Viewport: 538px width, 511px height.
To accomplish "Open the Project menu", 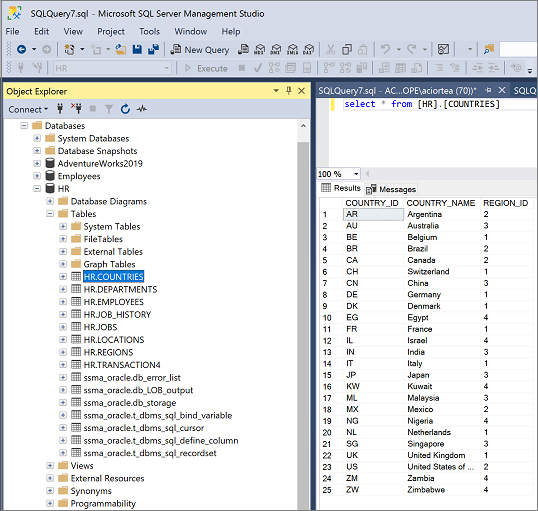I will pyautogui.click(x=111, y=32).
